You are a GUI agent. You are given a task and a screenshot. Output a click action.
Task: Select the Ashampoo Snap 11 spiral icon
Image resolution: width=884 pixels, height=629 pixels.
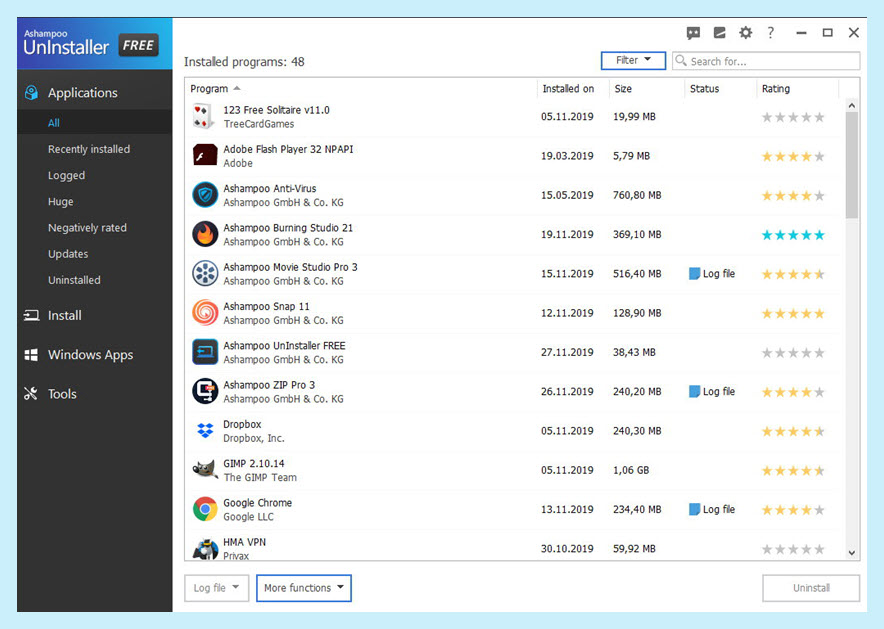[205, 313]
